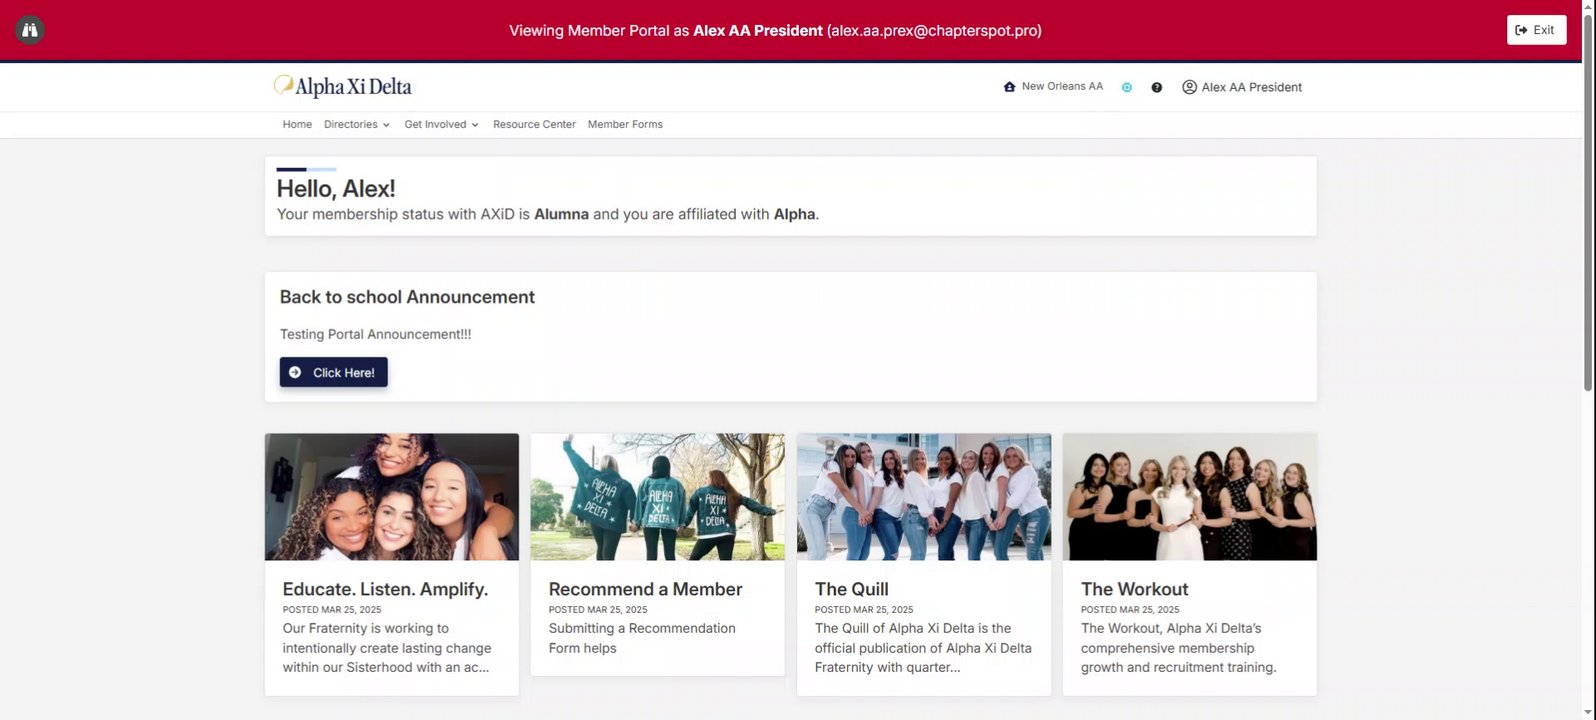Click the light blue gear icon
The height and width of the screenshot is (720, 1596).
(1127, 87)
